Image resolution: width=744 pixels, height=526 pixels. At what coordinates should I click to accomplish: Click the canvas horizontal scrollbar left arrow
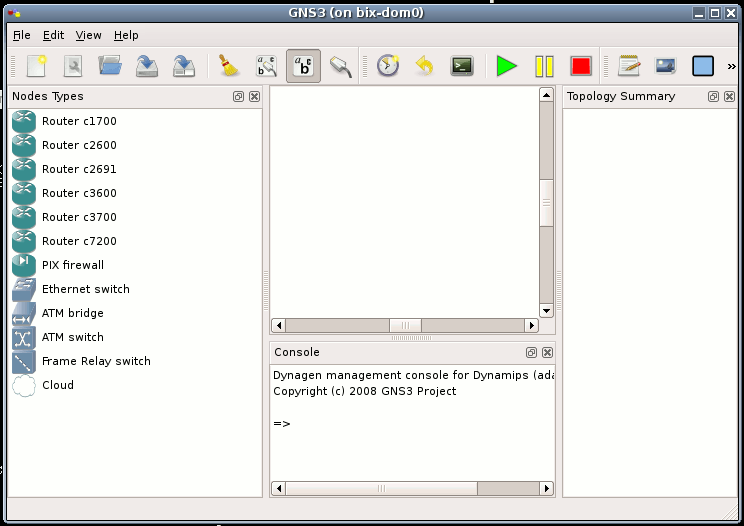click(x=279, y=325)
